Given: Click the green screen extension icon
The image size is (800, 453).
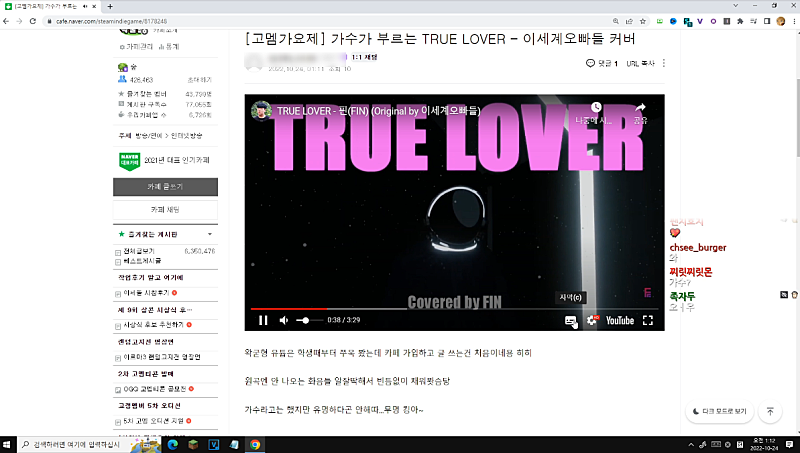Looking at the screenshot, I should tap(660, 21).
